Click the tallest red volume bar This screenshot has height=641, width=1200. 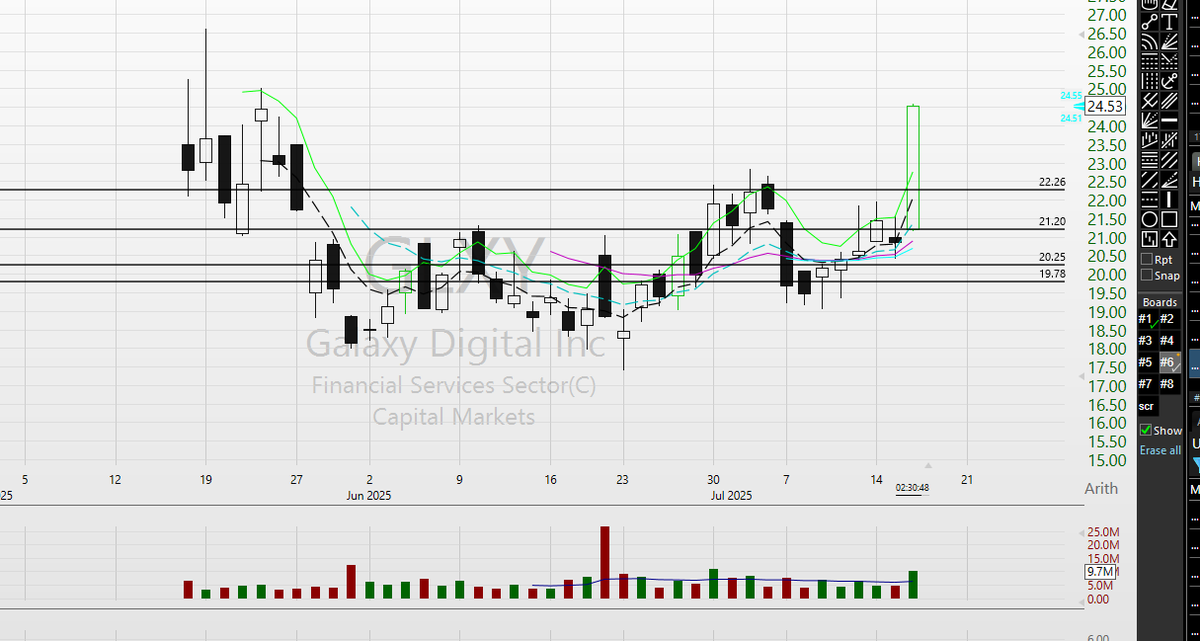pos(605,562)
